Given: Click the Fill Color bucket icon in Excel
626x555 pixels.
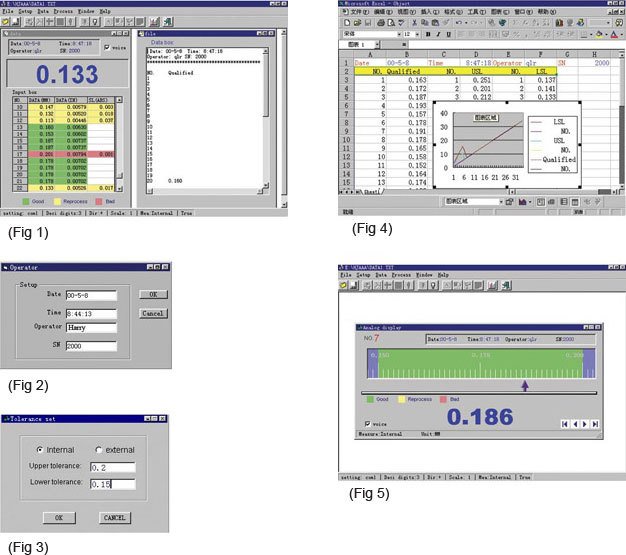Looking at the screenshot, I should click(x=599, y=35).
